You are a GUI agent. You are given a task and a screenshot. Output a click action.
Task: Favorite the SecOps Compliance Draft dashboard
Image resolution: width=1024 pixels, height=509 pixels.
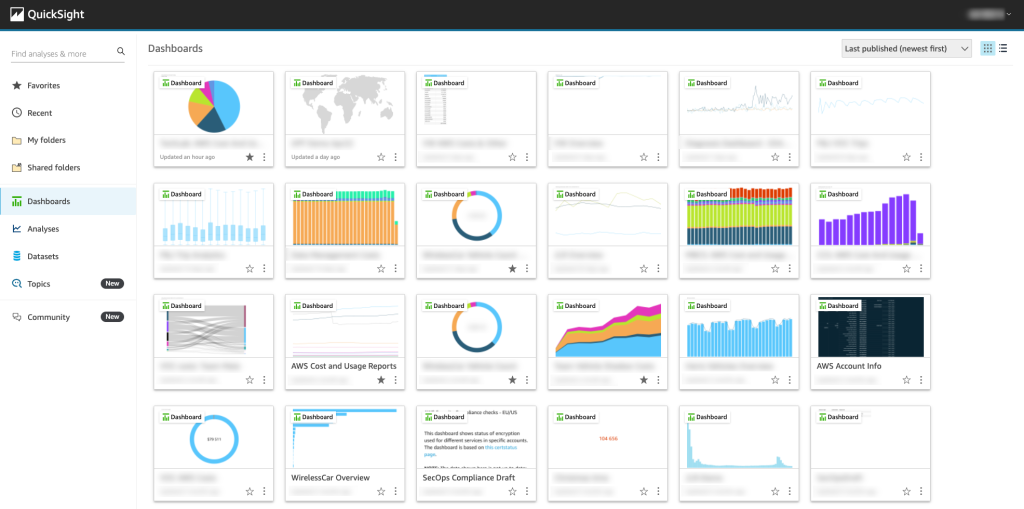pyautogui.click(x=513, y=491)
